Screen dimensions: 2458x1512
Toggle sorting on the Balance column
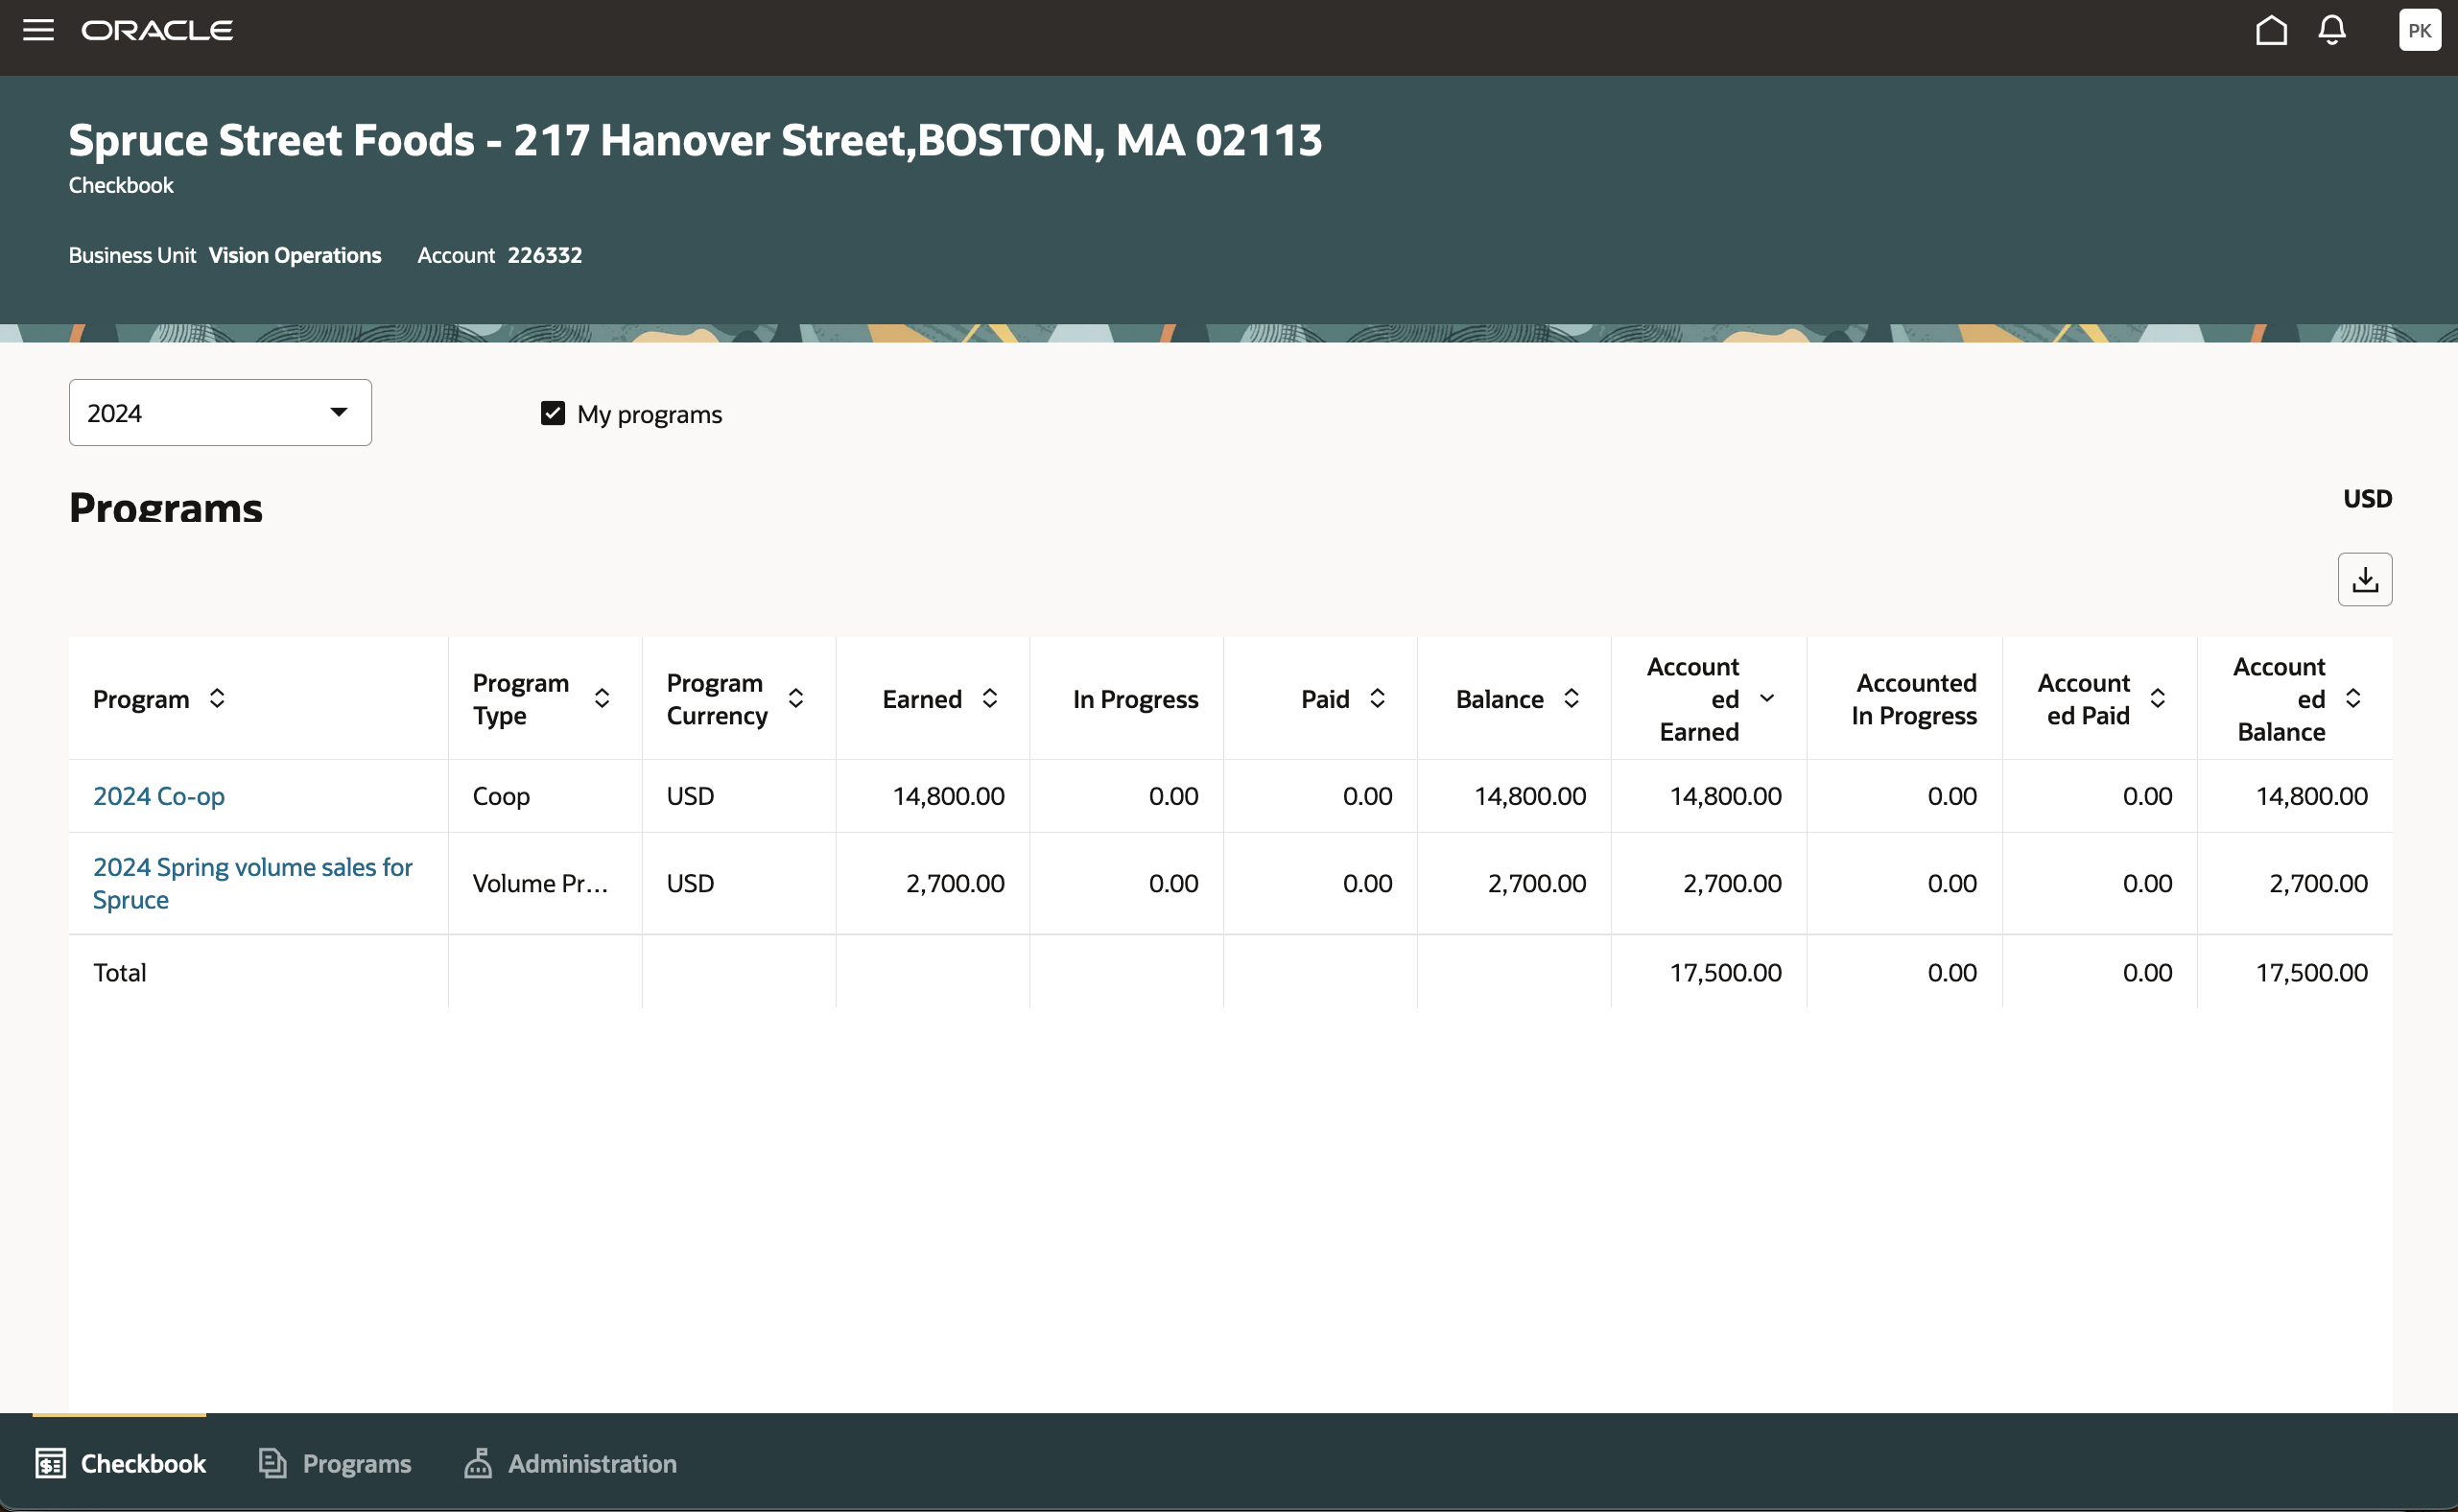pos(1570,698)
